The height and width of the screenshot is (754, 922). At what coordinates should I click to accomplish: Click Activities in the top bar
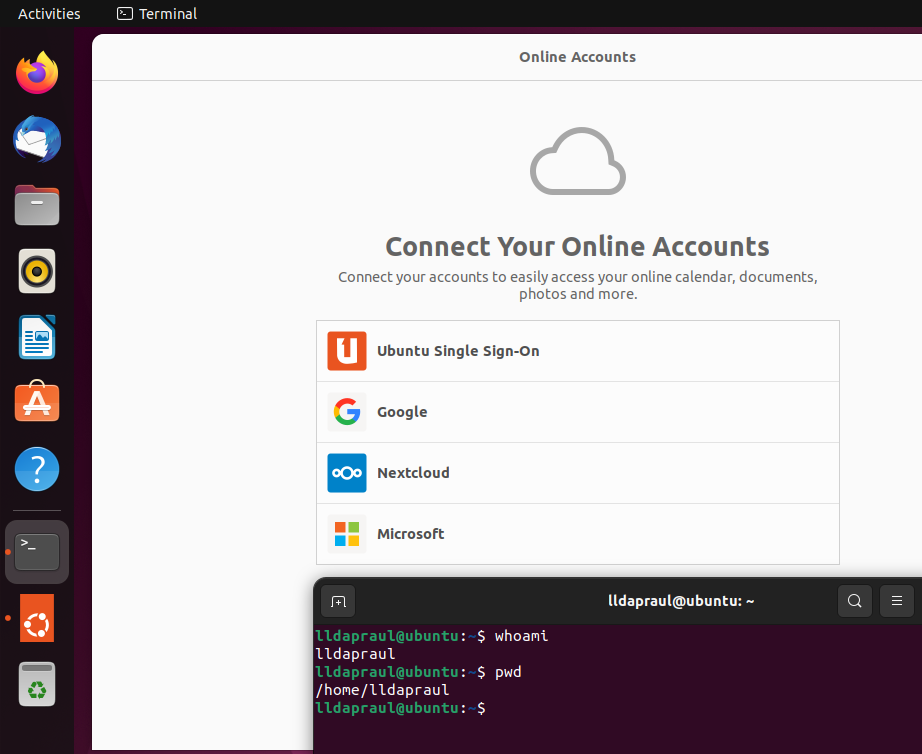(49, 14)
